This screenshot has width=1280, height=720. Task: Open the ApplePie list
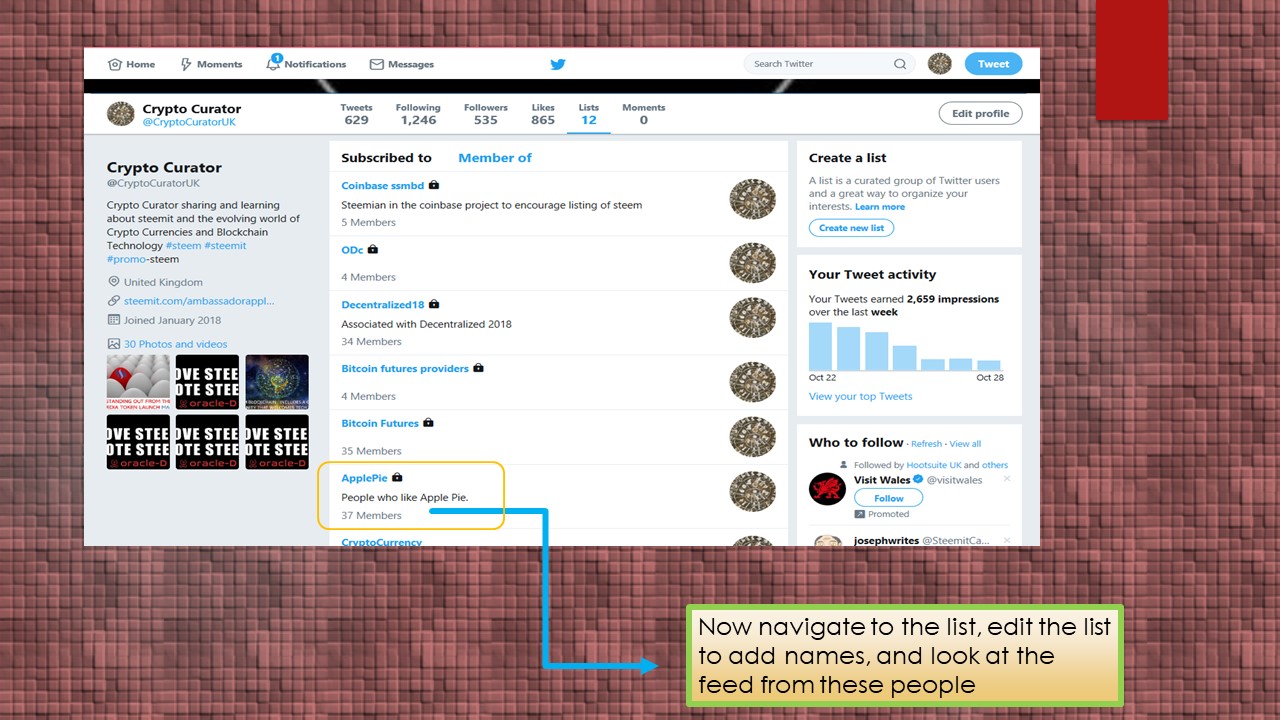pyautogui.click(x=364, y=478)
